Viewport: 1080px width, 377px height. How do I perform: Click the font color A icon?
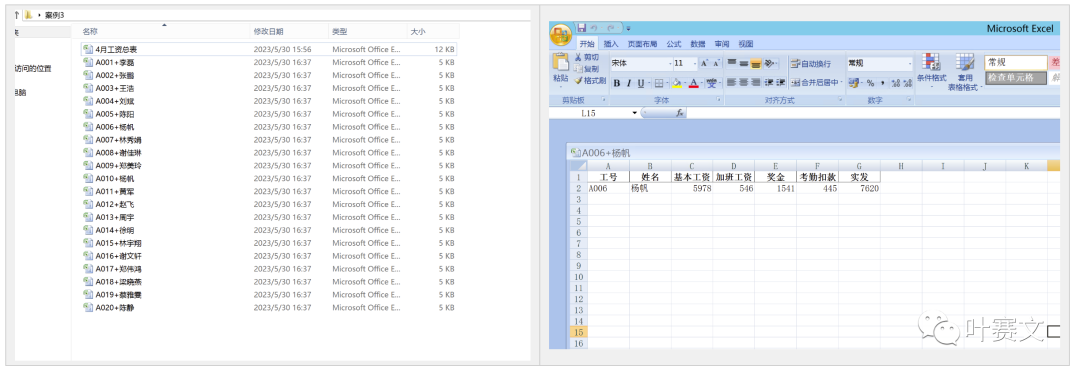694,83
